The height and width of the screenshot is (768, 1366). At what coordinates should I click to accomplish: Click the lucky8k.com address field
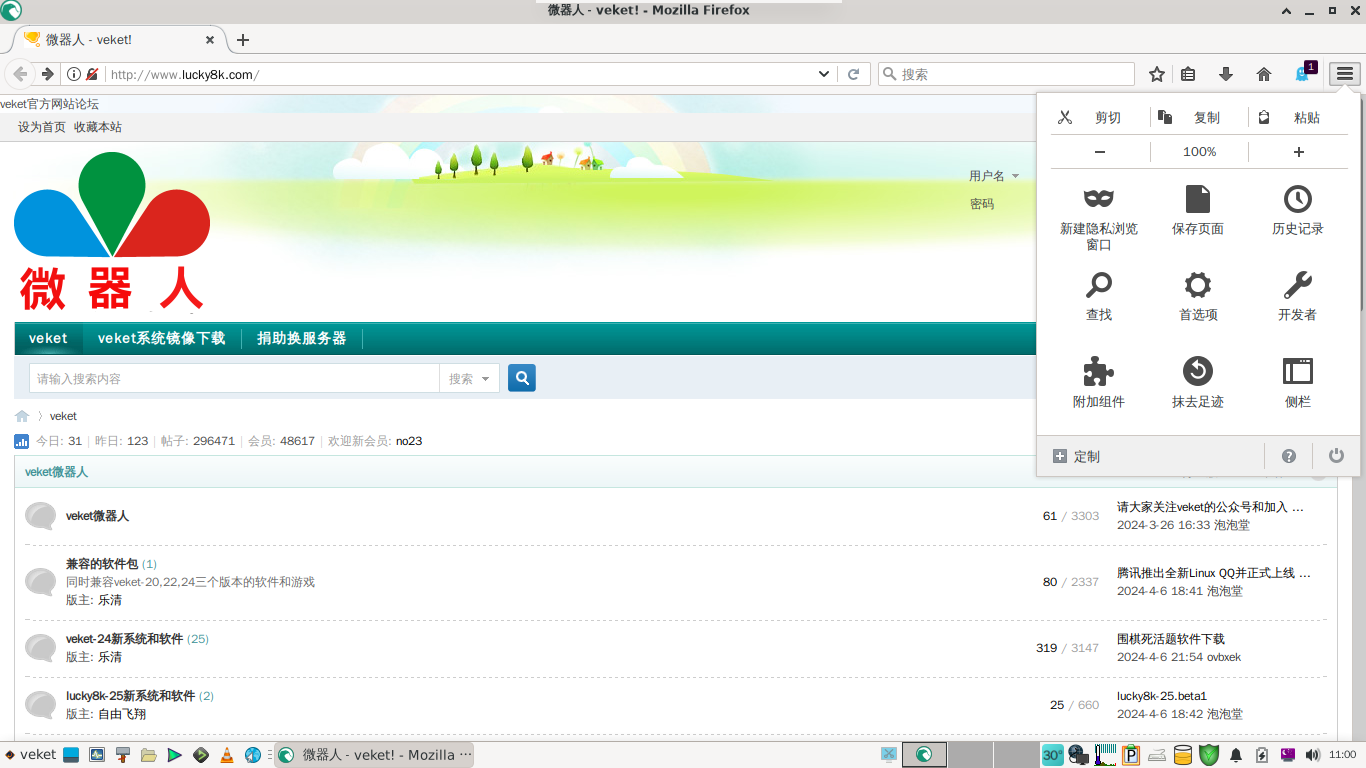point(458,74)
